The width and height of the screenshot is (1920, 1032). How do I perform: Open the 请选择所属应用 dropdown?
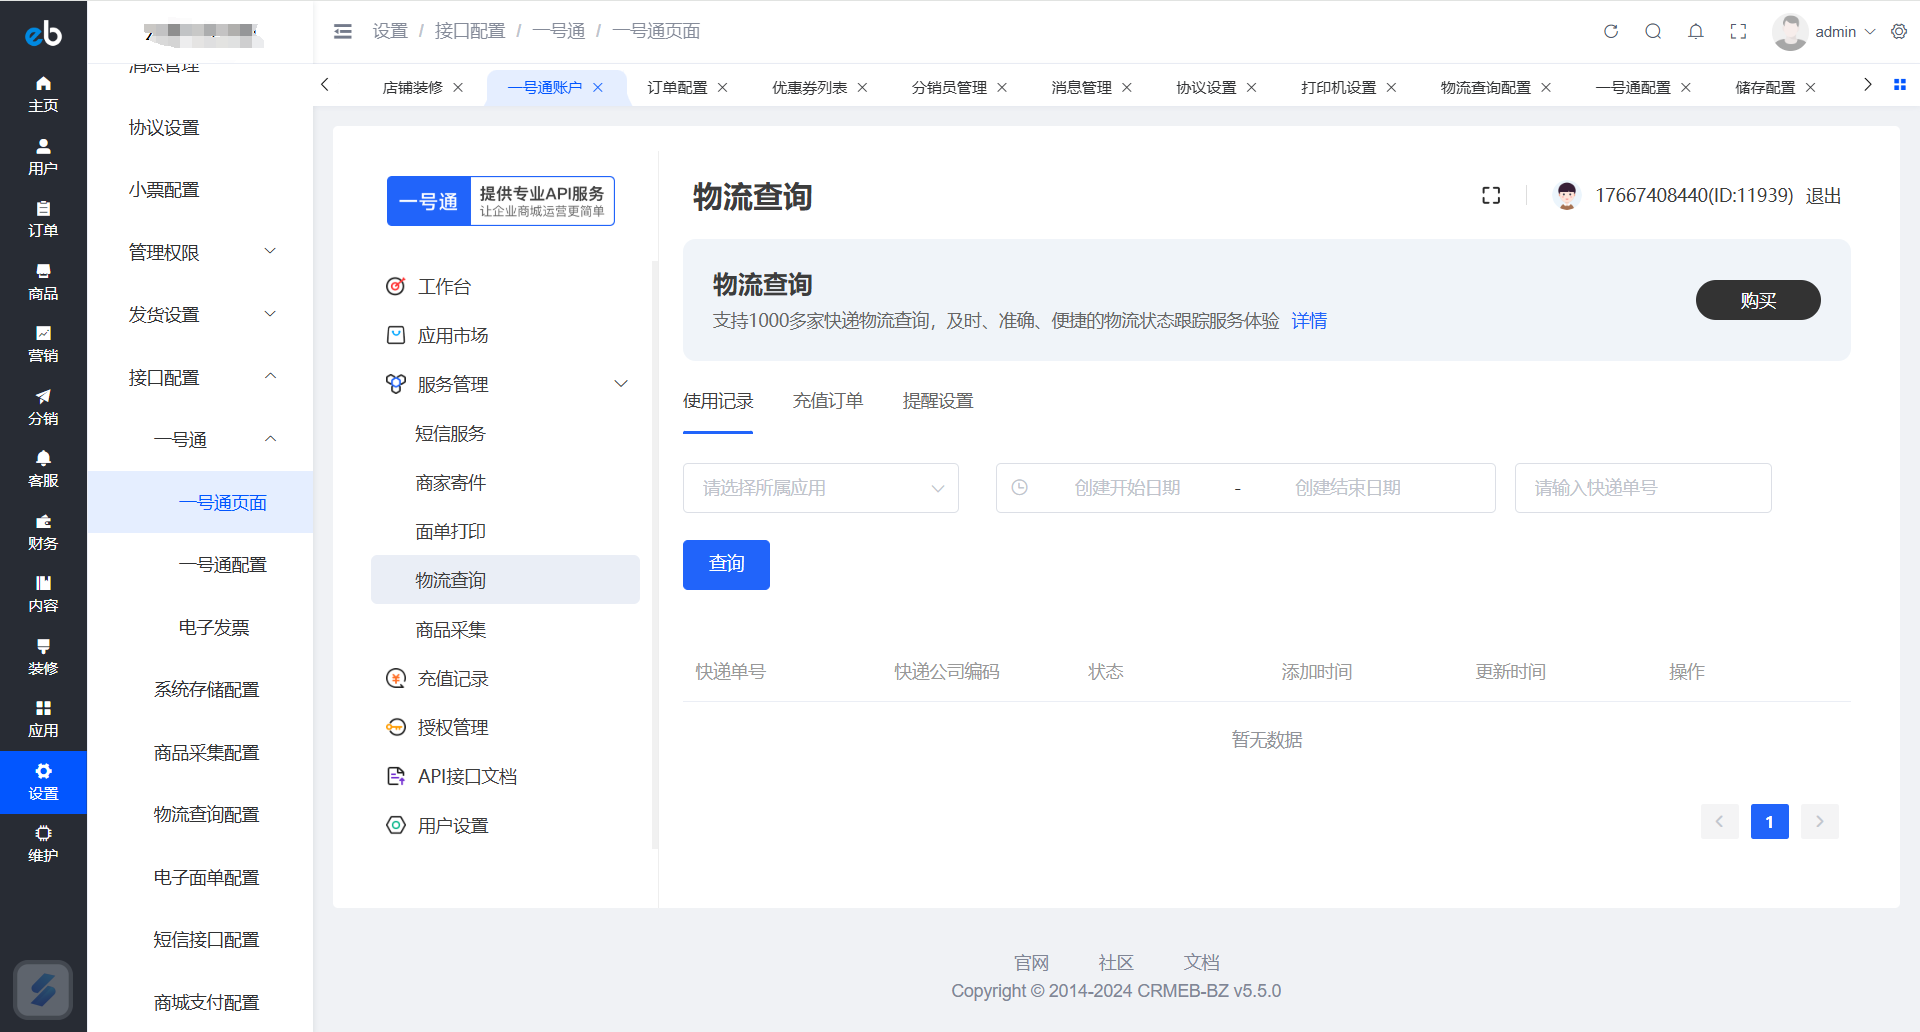point(821,488)
